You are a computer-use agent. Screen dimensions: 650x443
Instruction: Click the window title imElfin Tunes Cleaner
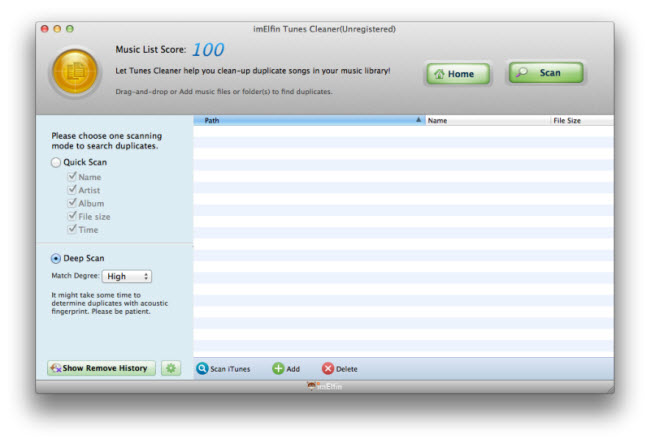pyautogui.click(x=324, y=29)
